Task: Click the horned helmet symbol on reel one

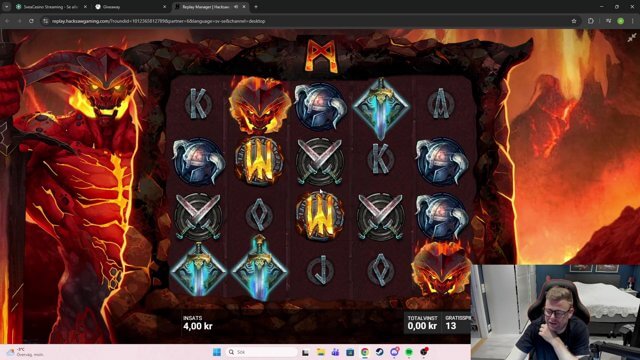Action: tap(198, 161)
